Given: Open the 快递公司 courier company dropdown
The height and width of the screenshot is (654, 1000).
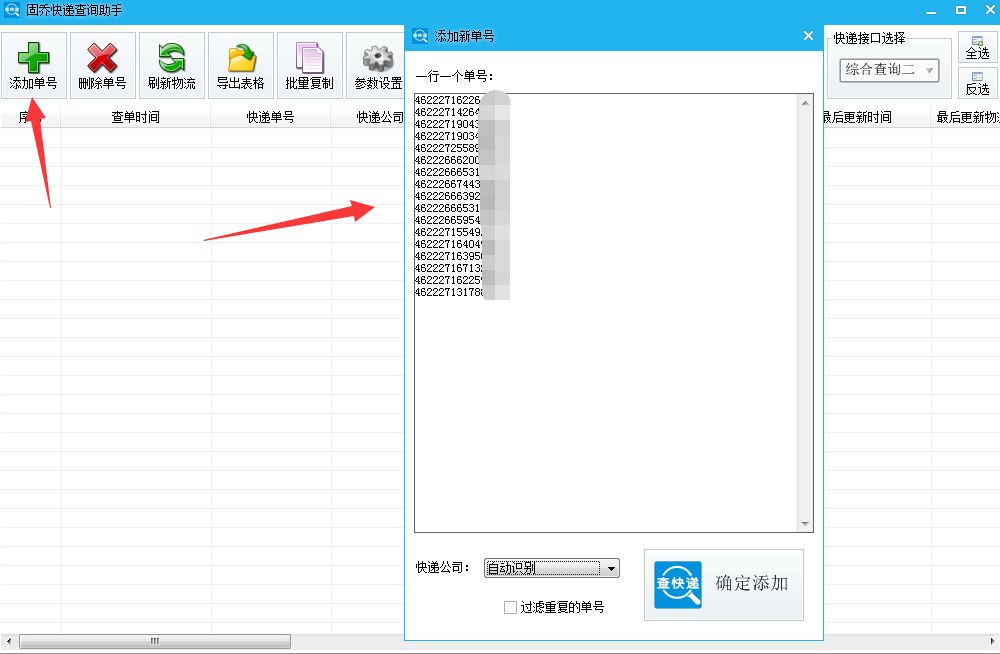Looking at the screenshot, I should (550, 566).
